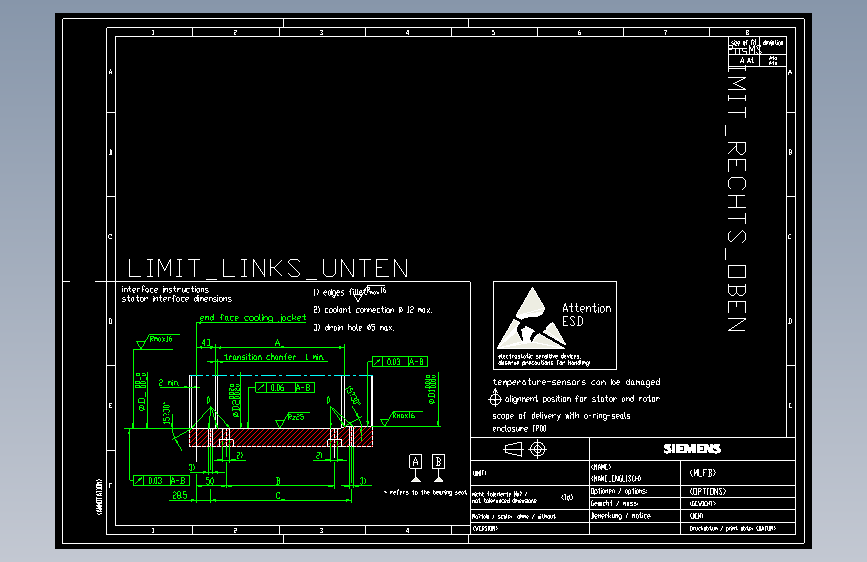This screenshot has height=562, width=867.
Task: Select the vertical LIMIT_RECHTS_OBEN label
Action: point(737,198)
